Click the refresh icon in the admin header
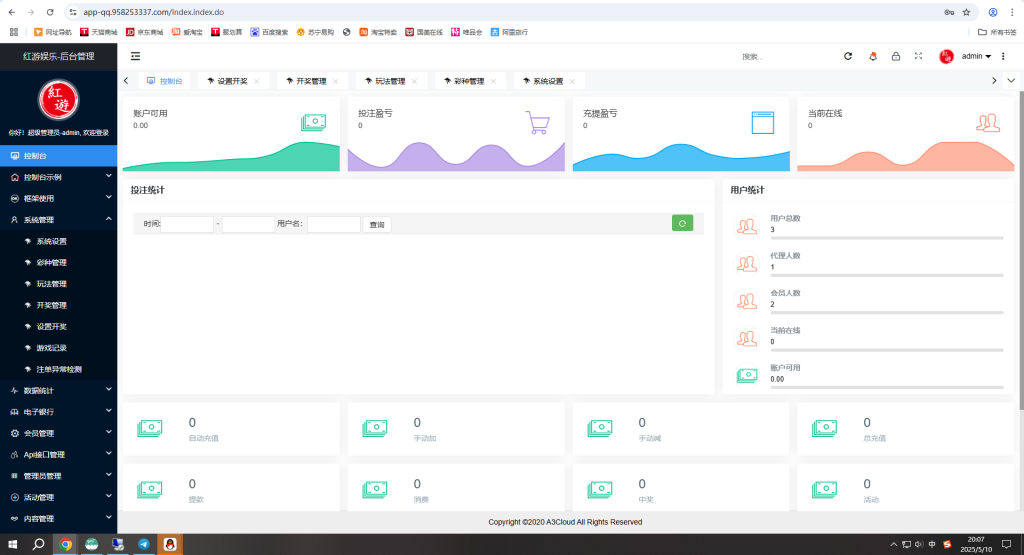 pyautogui.click(x=848, y=56)
